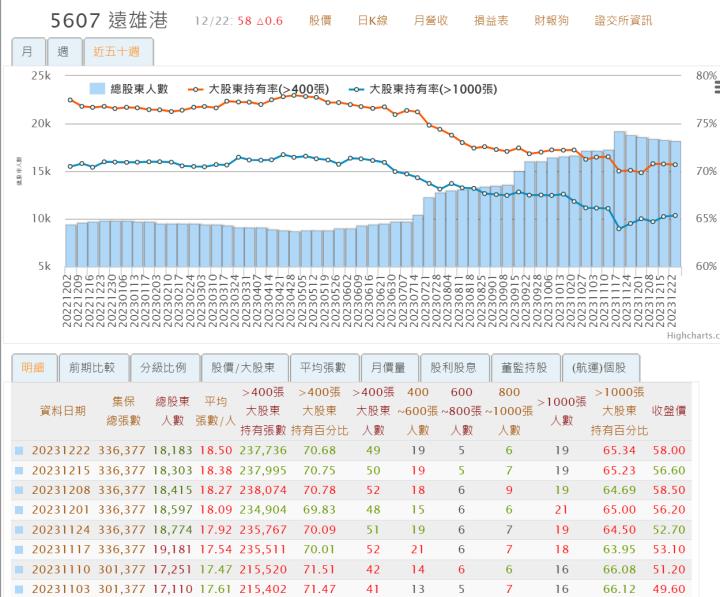Image resolution: width=720 pixels, height=597 pixels.
Task: Click the tallest shareholder bar at 20231117
Action: (x=619, y=199)
